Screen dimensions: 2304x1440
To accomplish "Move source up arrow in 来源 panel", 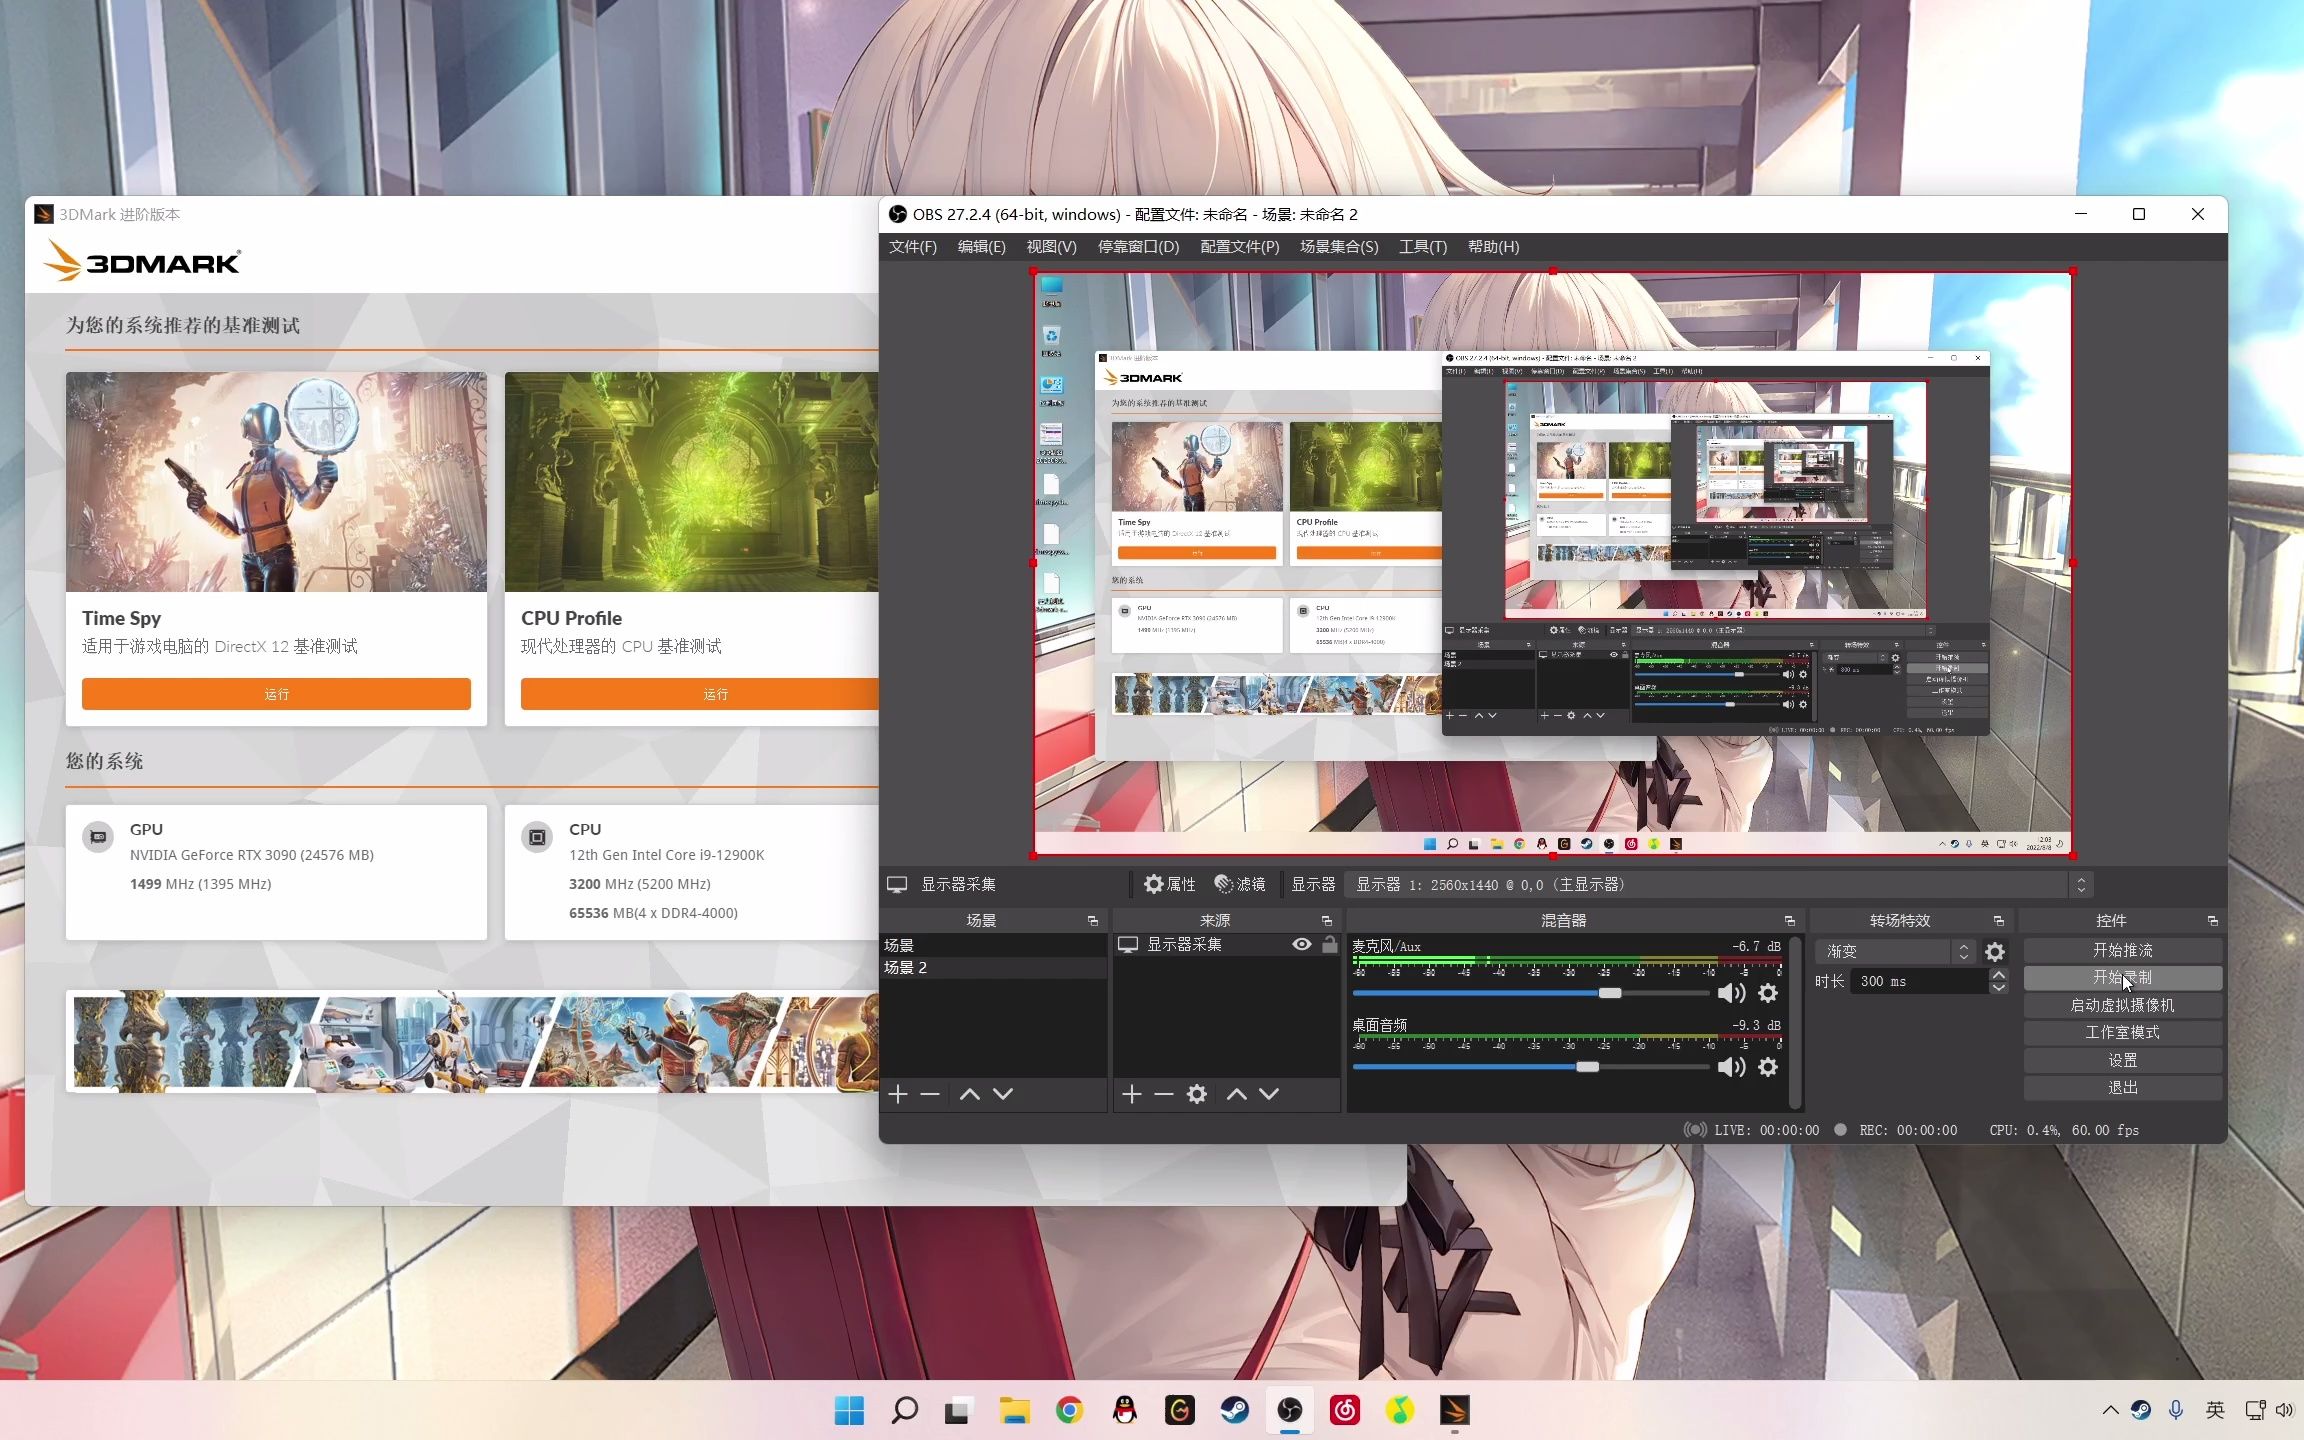I will click(1236, 1094).
